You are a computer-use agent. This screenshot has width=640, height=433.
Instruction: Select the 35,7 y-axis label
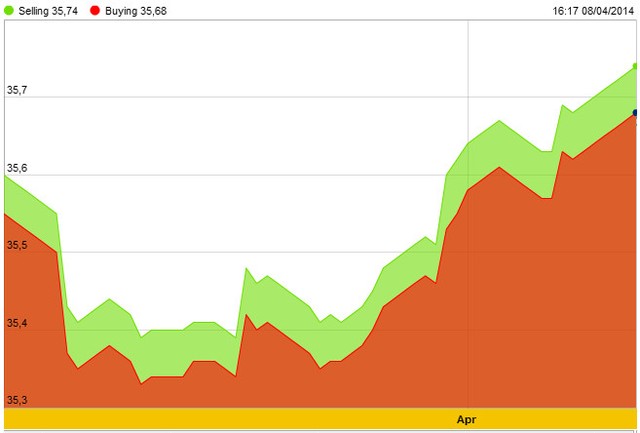(x=16, y=91)
